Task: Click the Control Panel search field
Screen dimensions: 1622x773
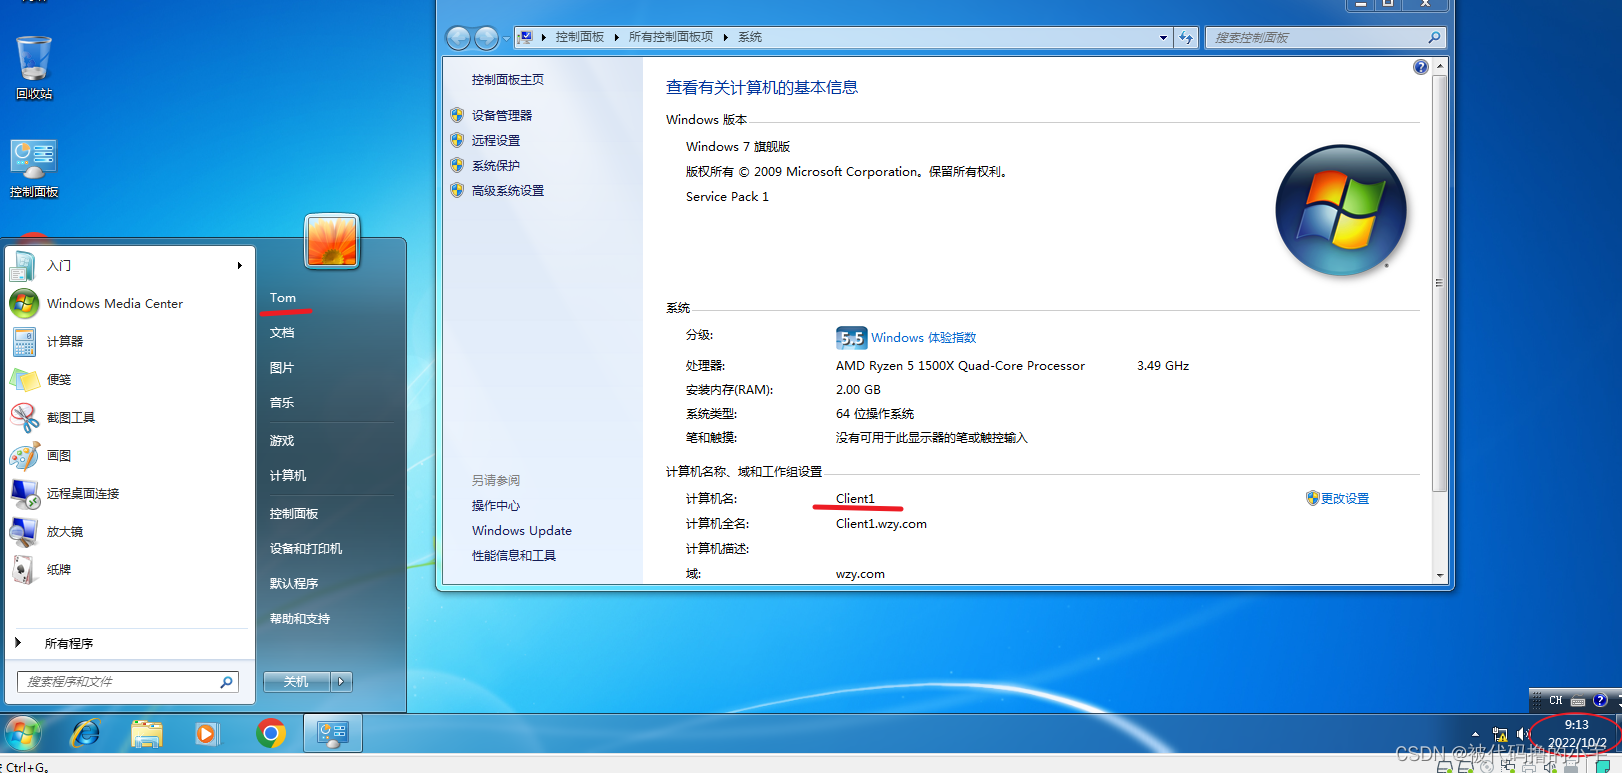Action: coord(1326,37)
